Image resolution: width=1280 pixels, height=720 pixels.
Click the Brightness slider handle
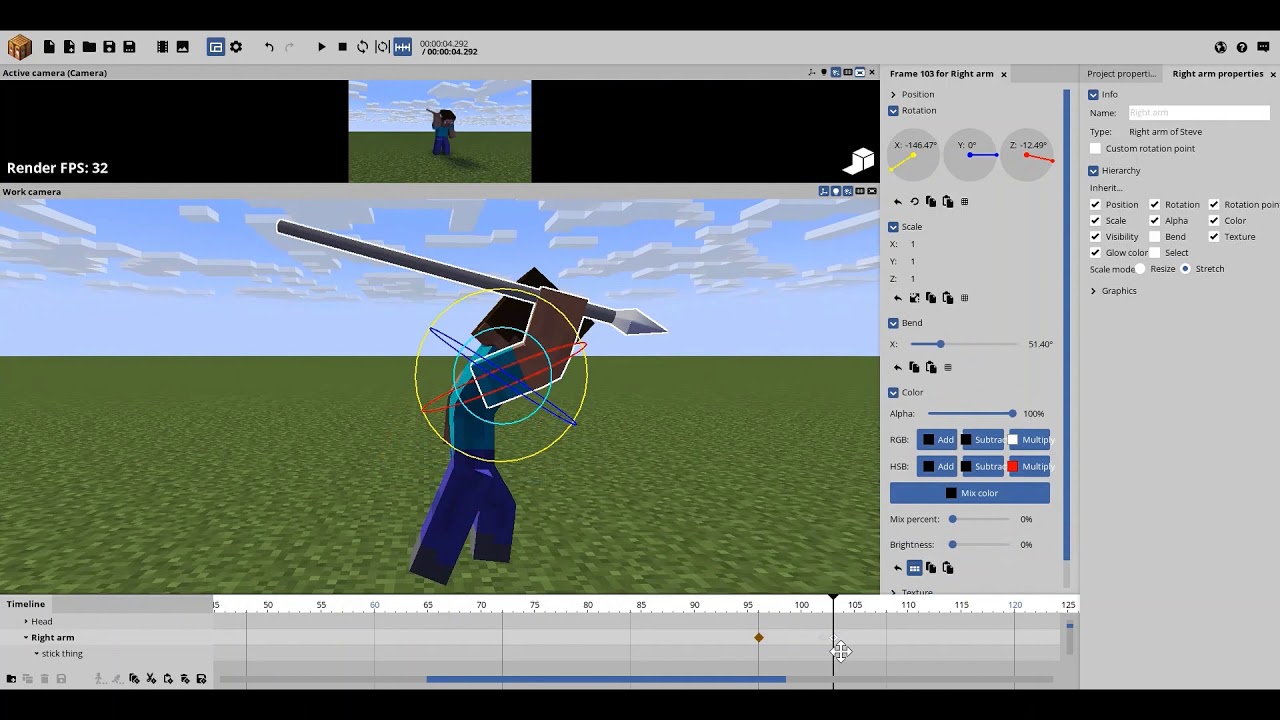point(953,545)
